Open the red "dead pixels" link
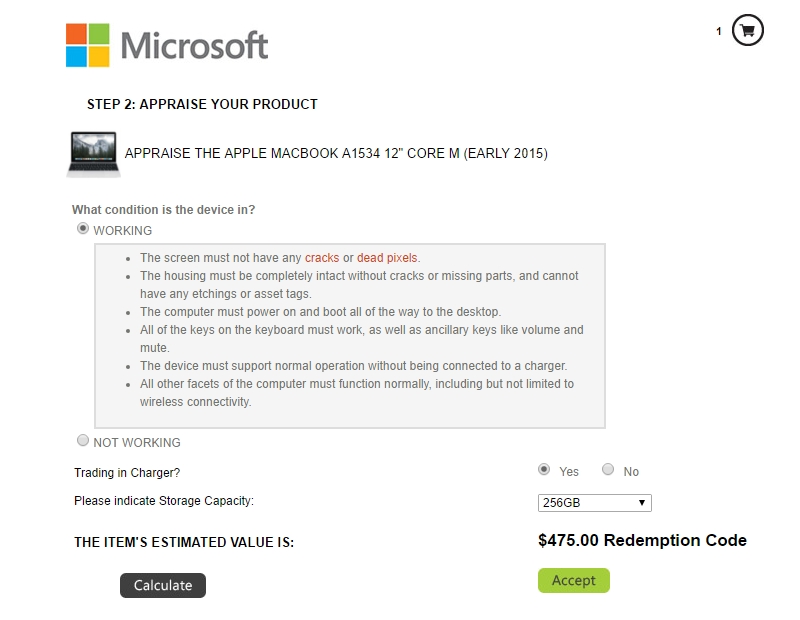800x620 pixels. 387,258
